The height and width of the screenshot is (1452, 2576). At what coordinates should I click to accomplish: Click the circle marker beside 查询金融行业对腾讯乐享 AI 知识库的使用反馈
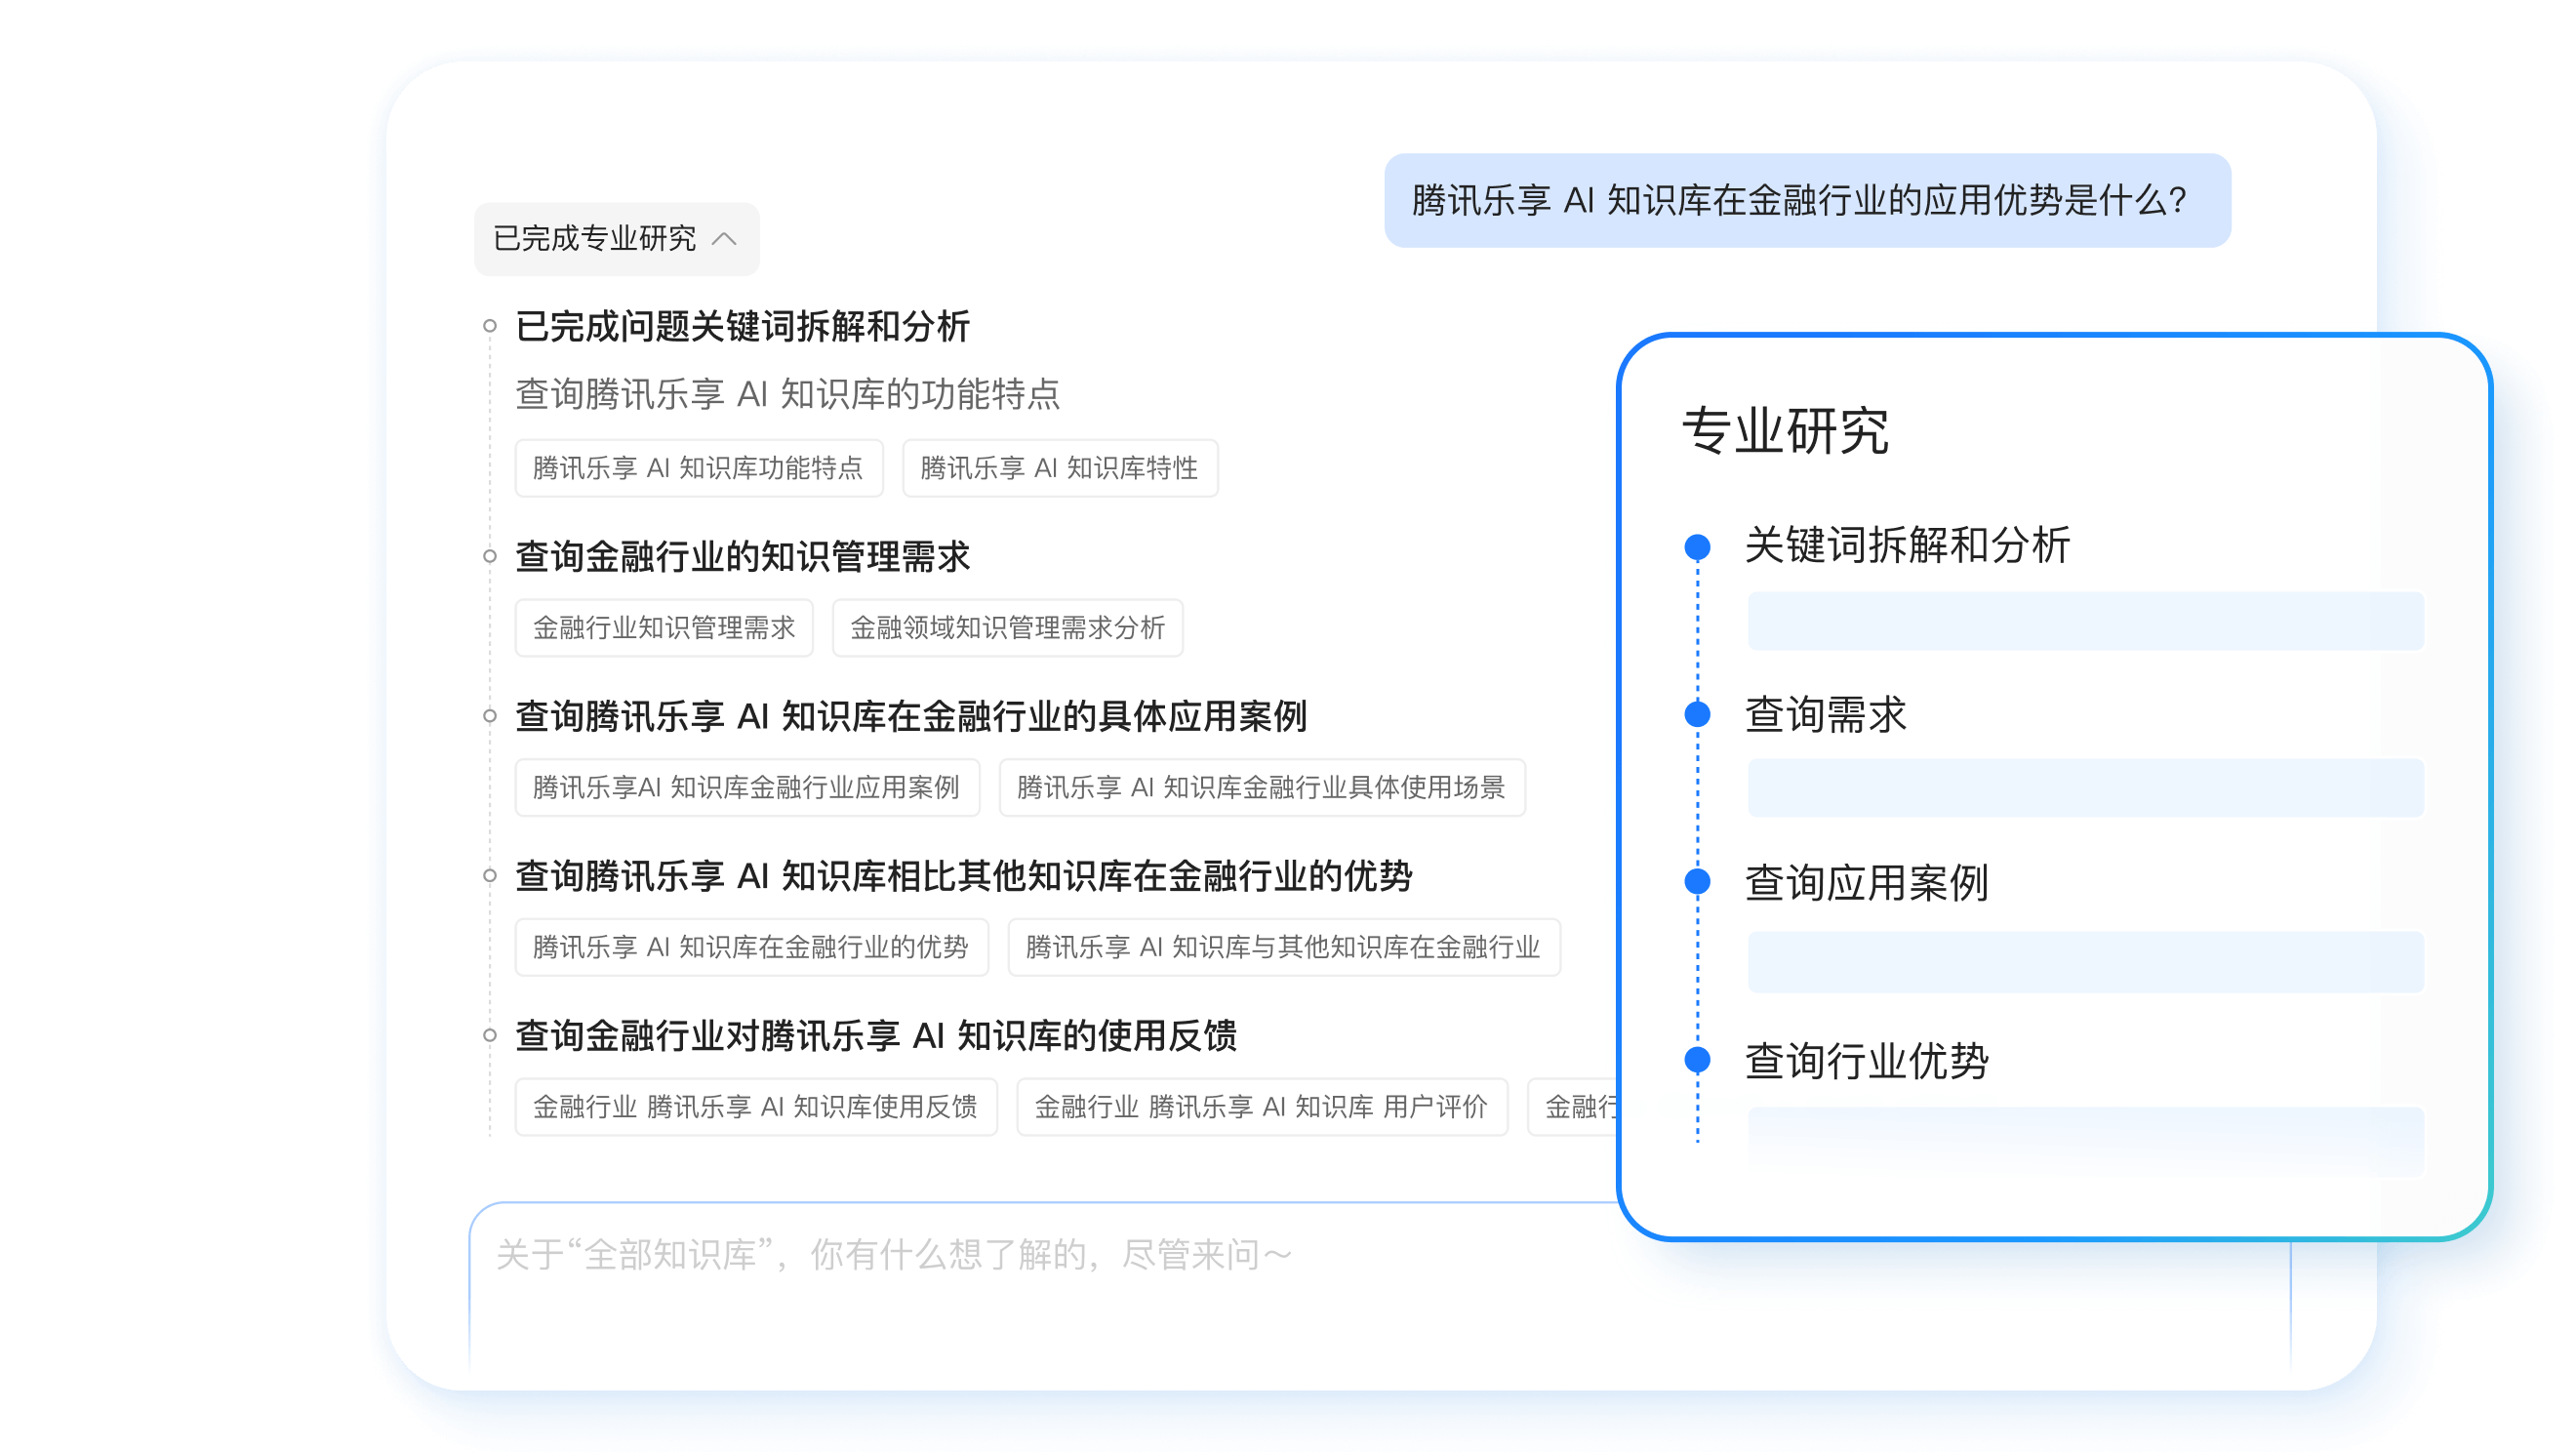point(489,1036)
